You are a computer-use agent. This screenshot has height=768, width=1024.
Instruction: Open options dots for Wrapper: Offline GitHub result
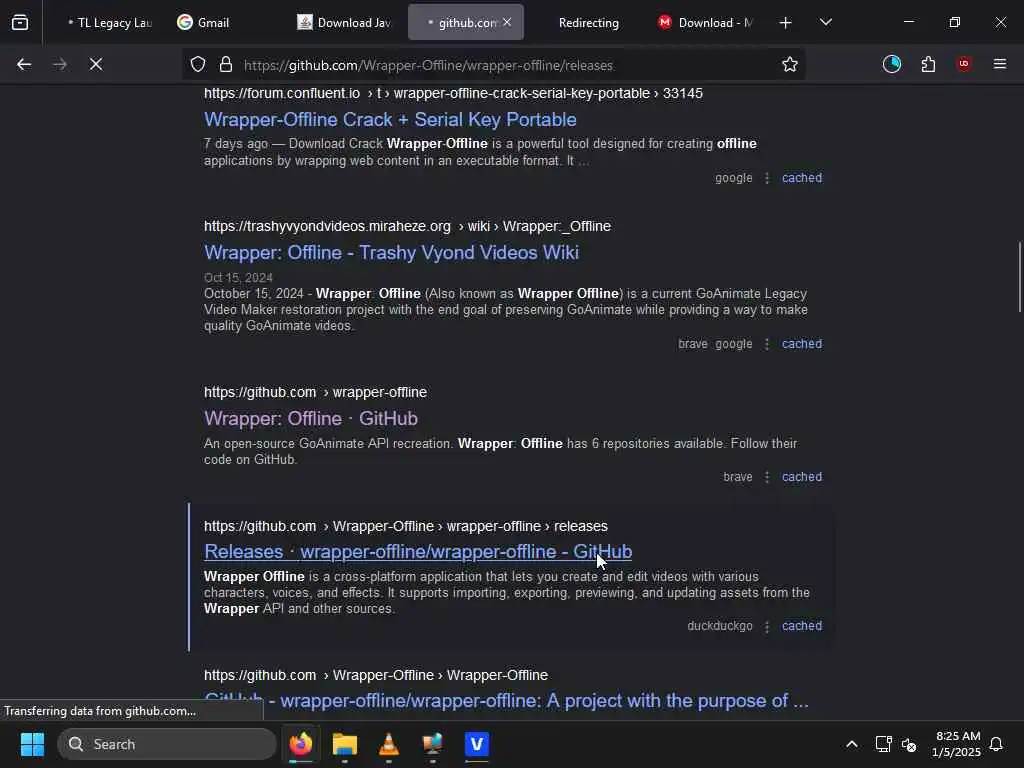(767, 477)
